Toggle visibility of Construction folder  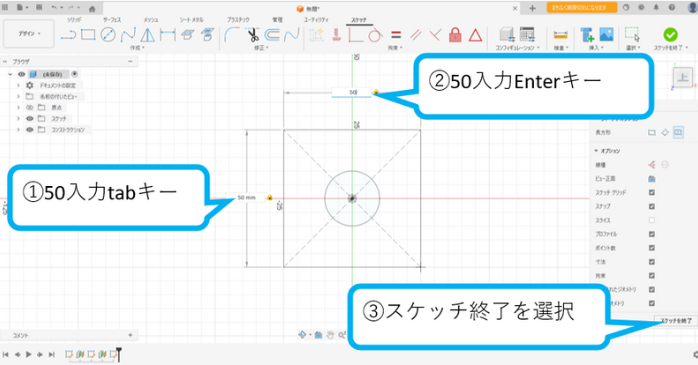[x=29, y=130]
